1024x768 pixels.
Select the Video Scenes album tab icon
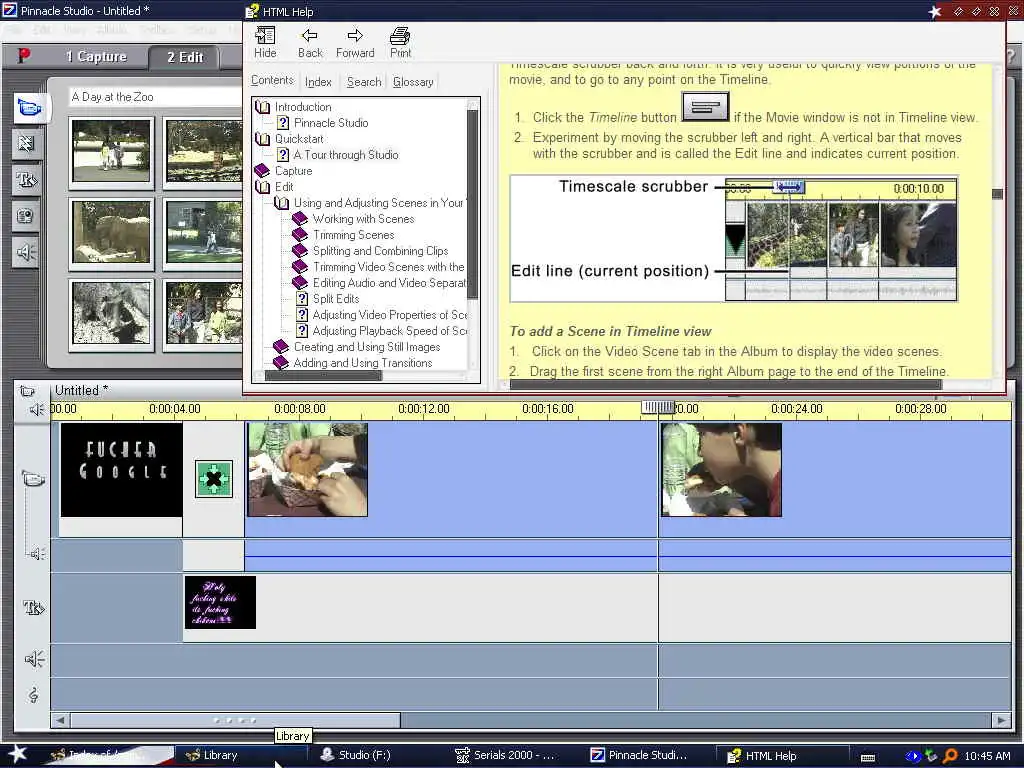coord(28,107)
